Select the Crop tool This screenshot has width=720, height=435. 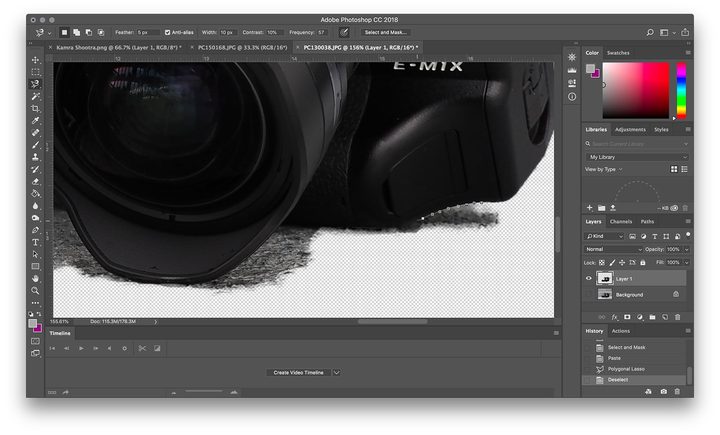click(35, 108)
